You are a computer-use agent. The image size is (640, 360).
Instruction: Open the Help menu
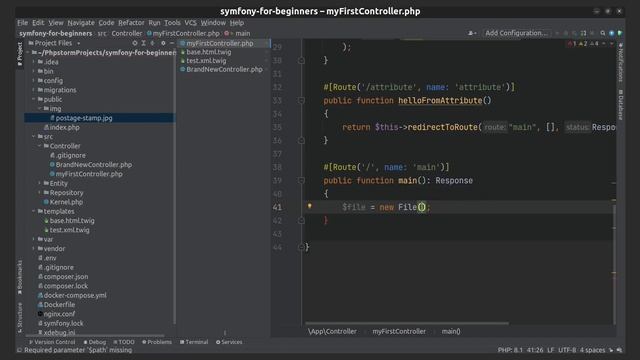point(237,23)
